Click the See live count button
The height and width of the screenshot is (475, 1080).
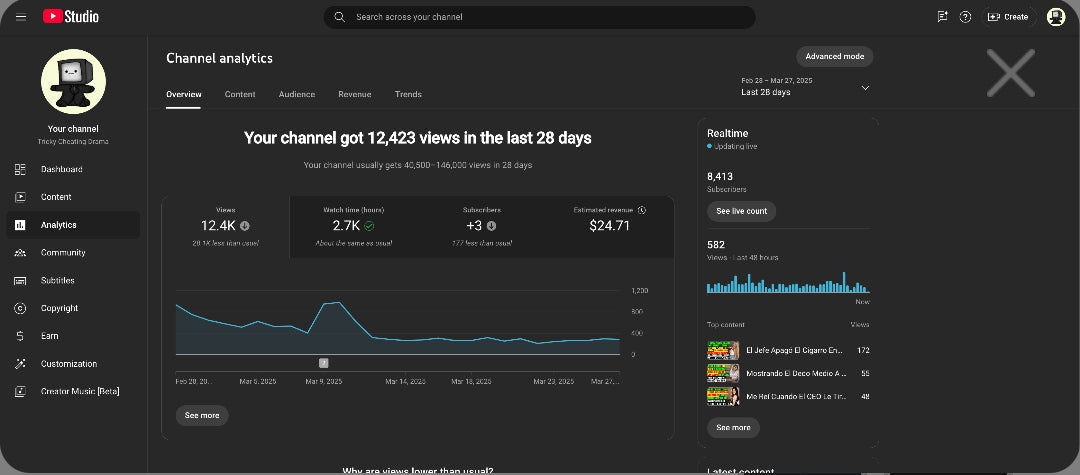pos(741,211)
